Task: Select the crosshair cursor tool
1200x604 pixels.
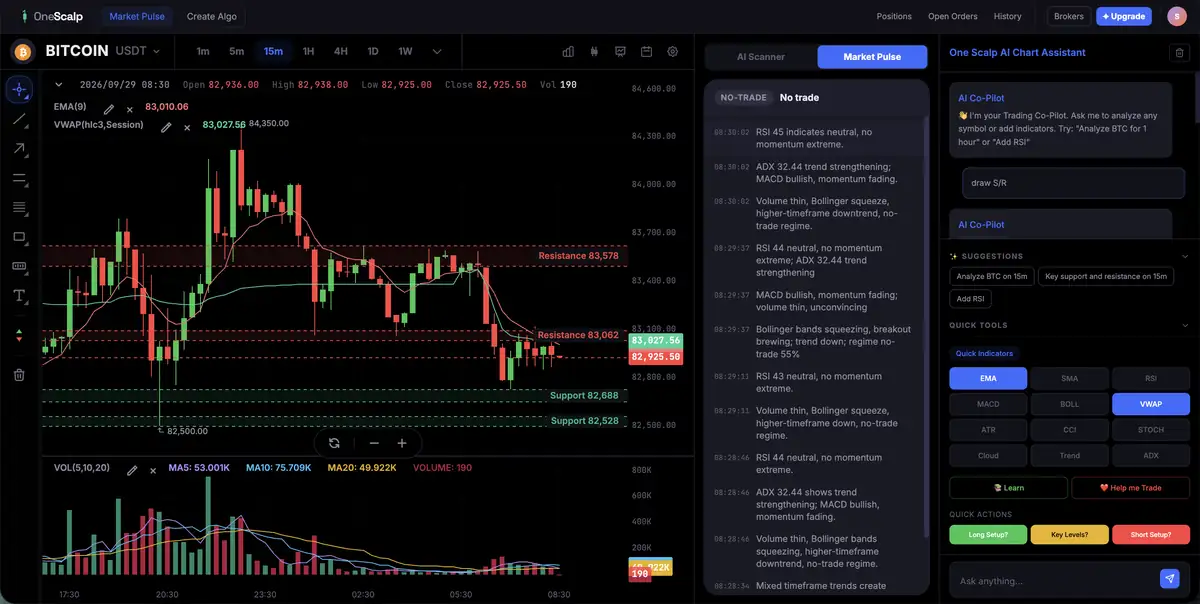Action: click(19, 90)
